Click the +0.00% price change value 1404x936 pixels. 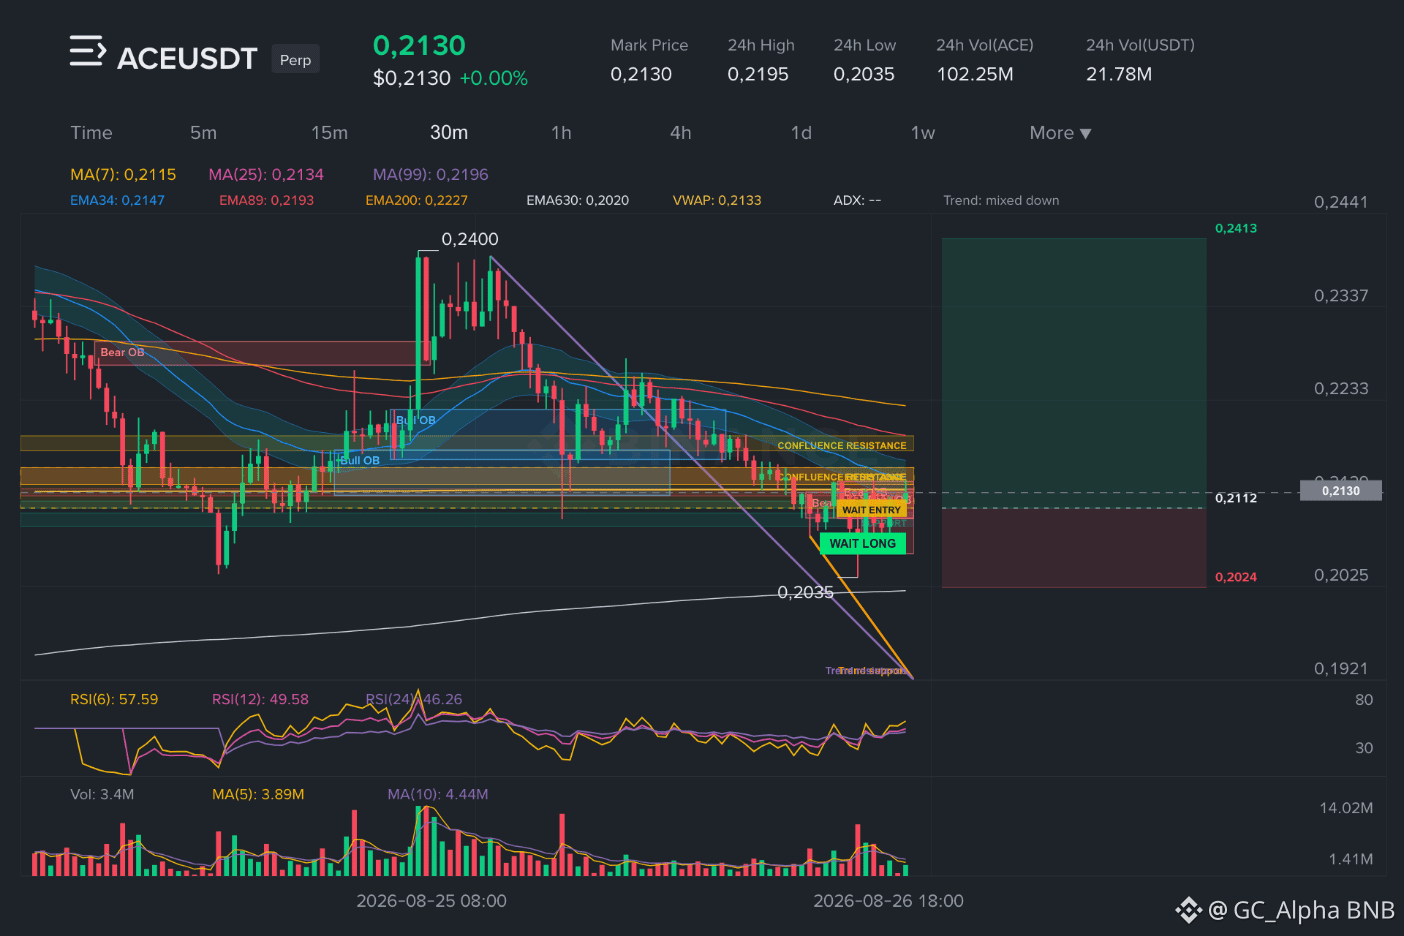tap(493, 78)
